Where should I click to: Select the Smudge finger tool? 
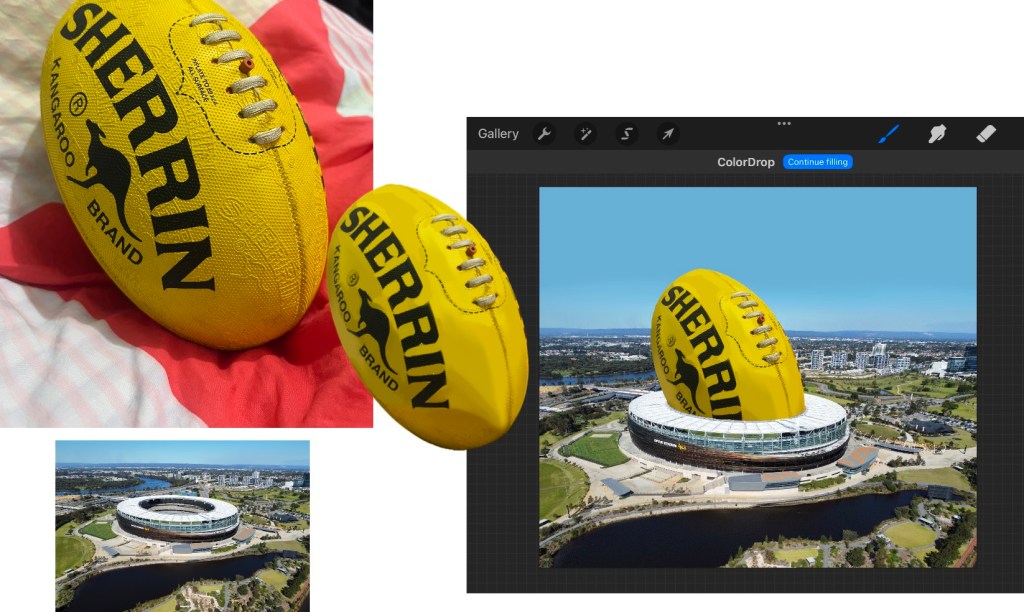click(937, 134)
